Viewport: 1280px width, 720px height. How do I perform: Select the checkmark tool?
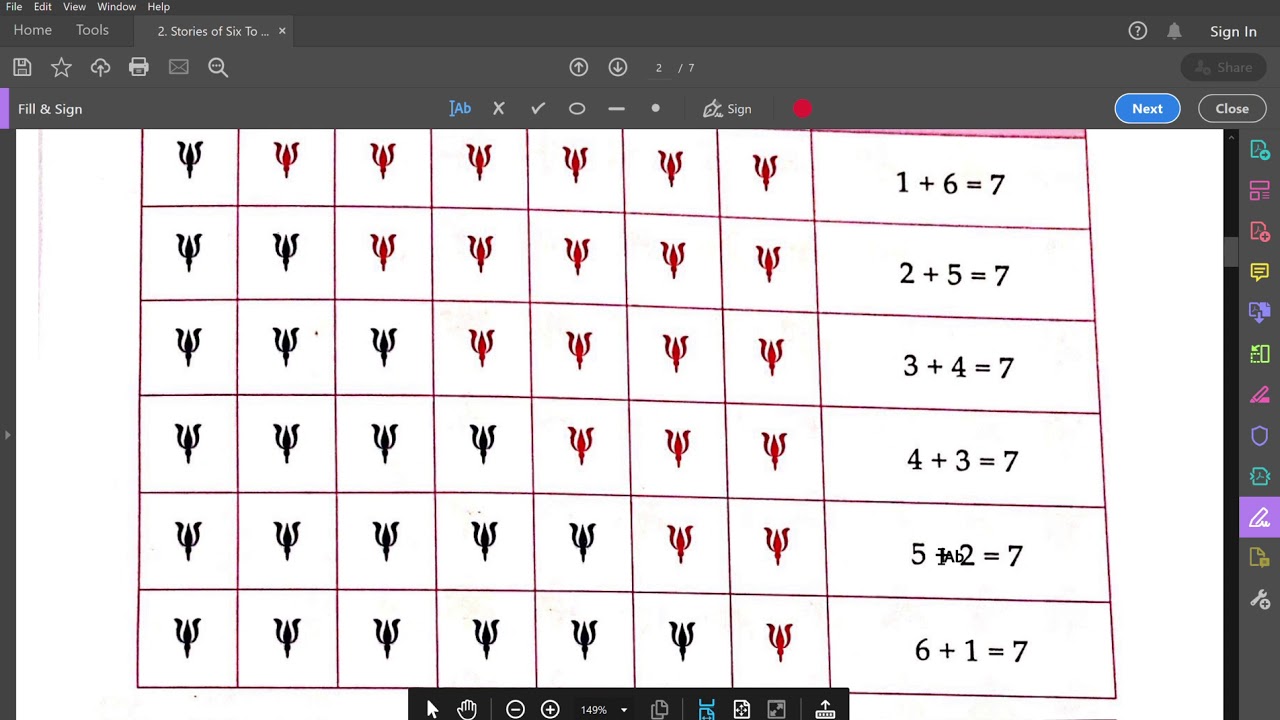tap(538, 108)
